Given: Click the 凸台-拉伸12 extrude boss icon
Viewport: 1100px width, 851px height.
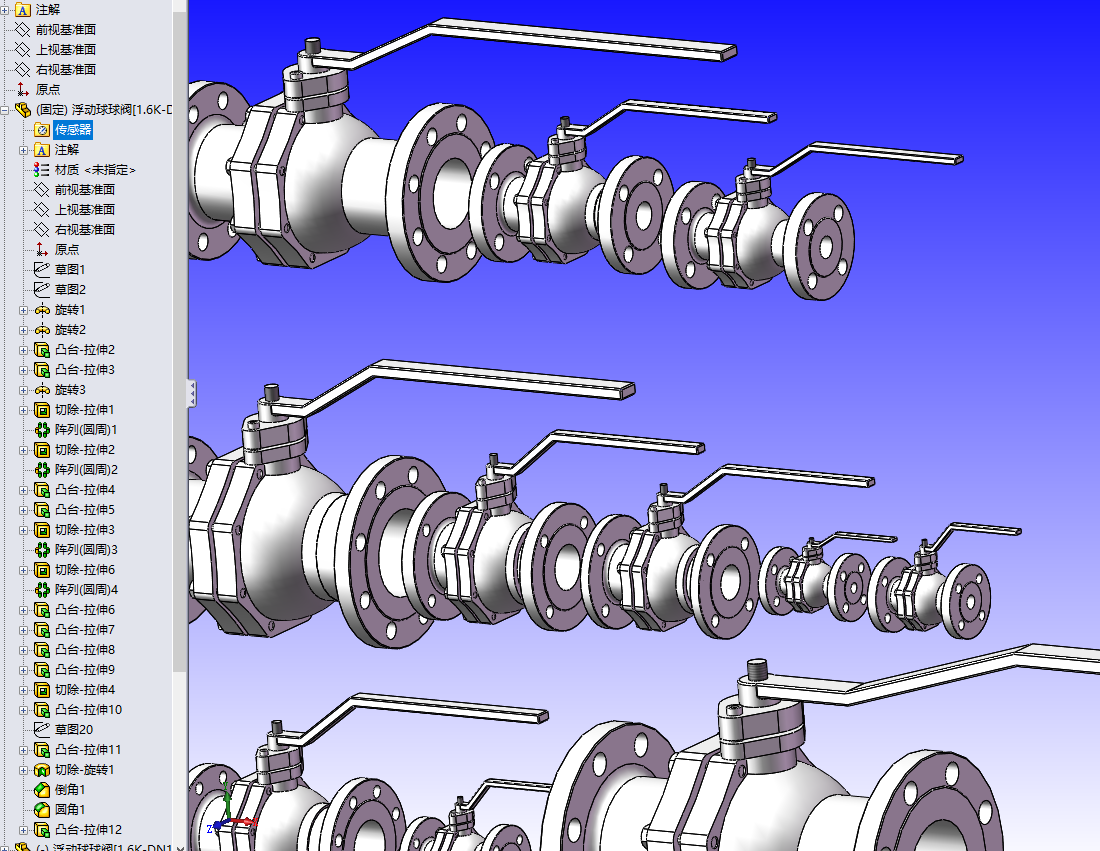Looking at the screenshot, I should coord(42,830).
